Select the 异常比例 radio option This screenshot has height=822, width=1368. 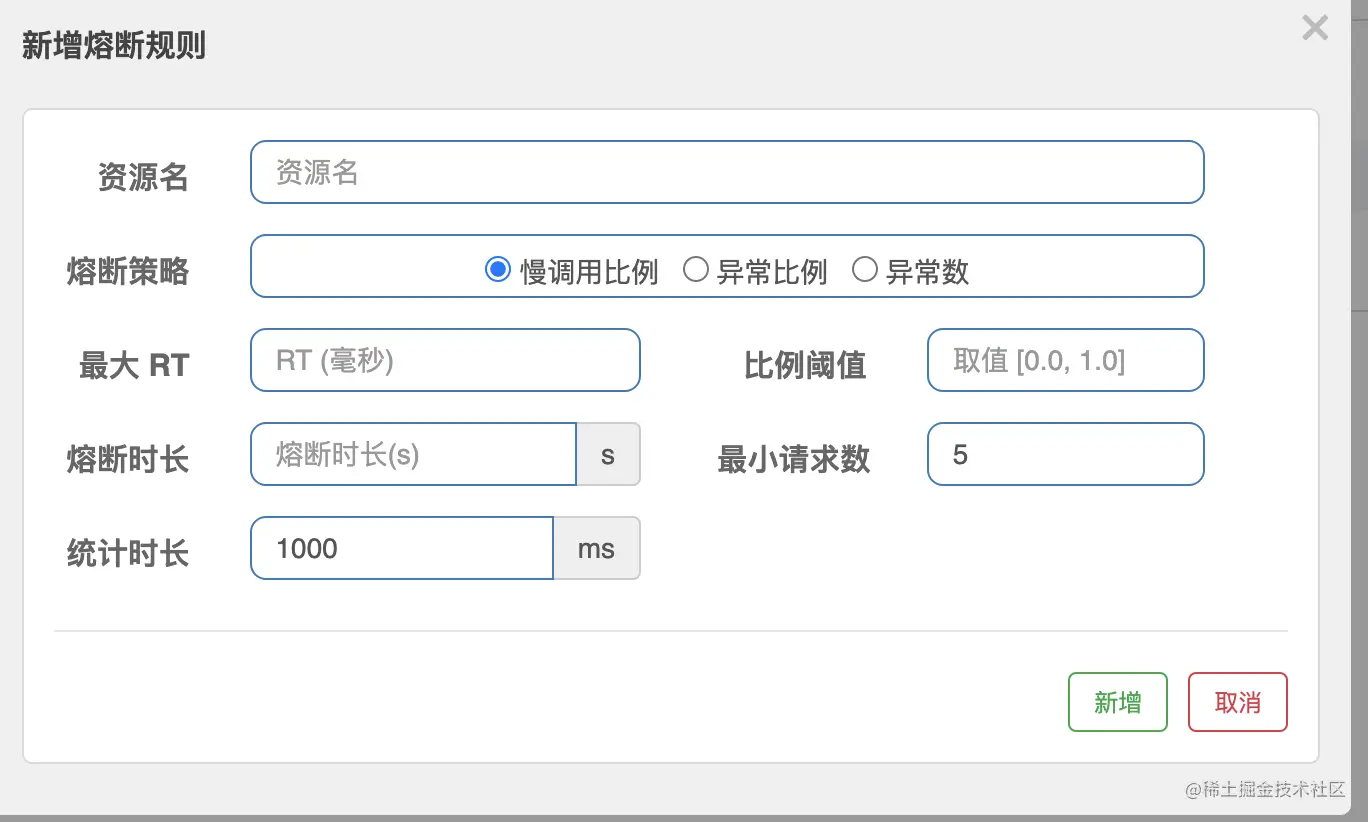696,270
